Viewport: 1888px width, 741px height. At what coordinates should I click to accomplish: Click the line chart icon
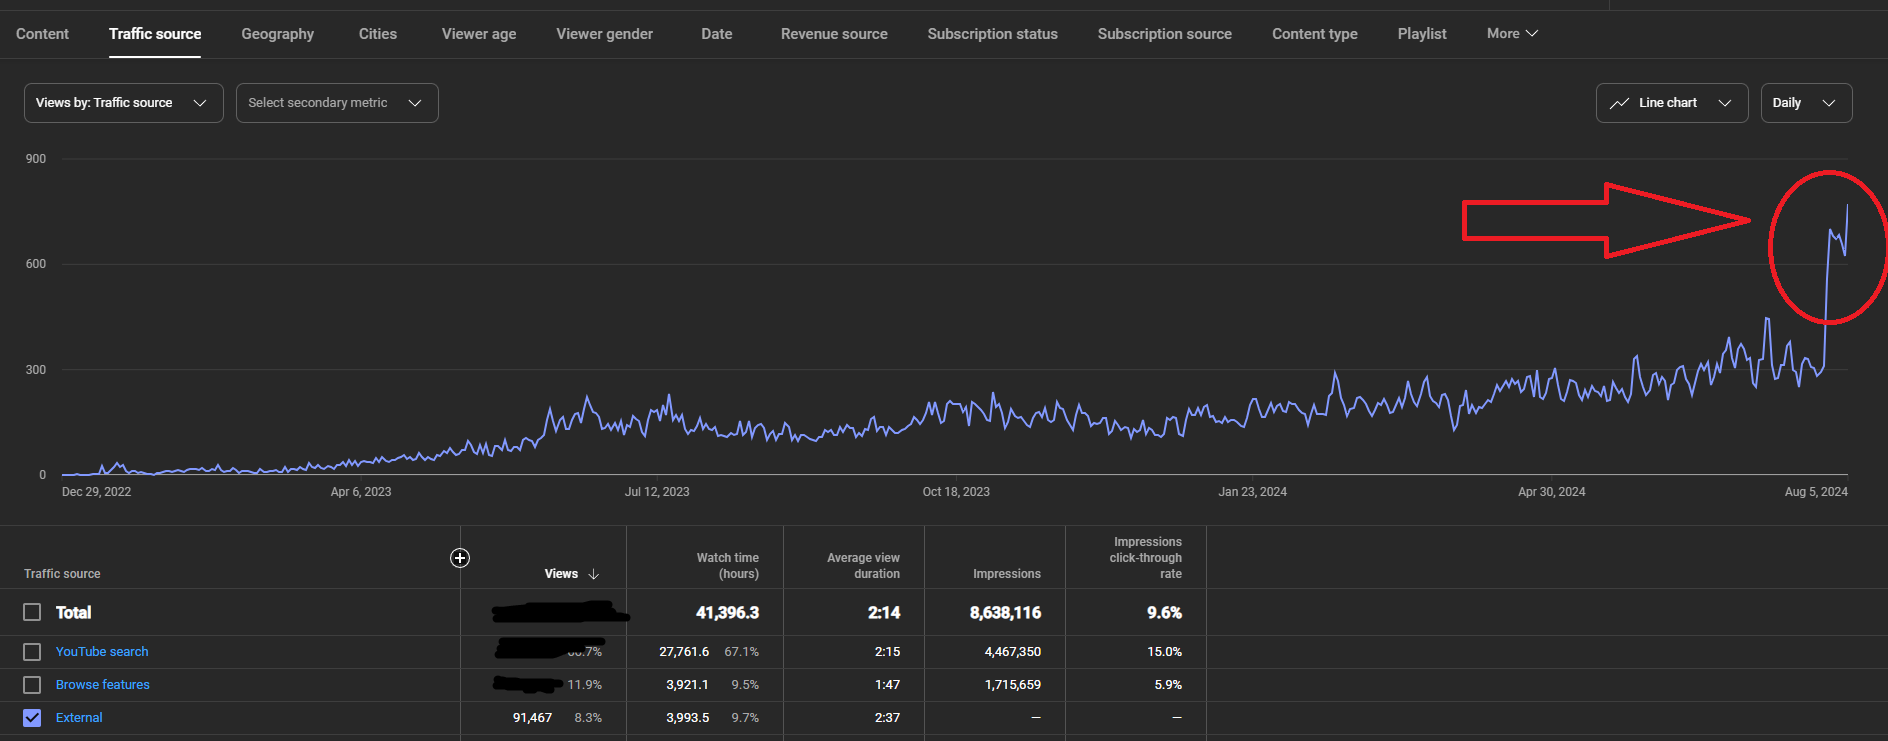1619,103
